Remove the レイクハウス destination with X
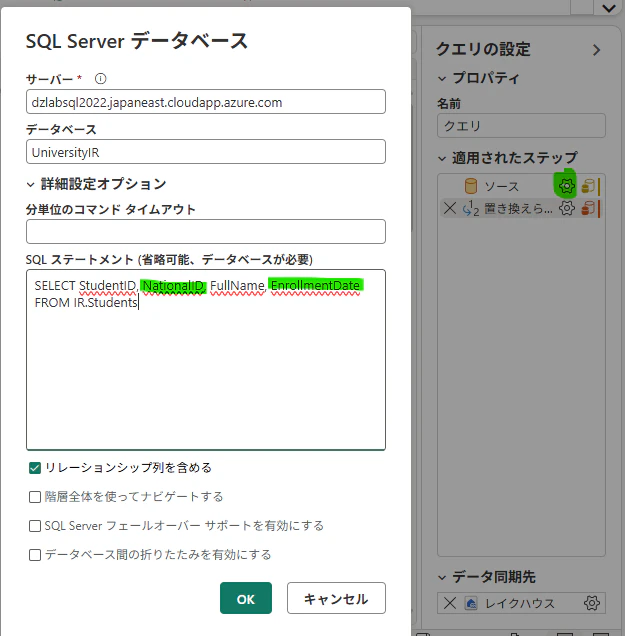625x636 pixels. click(450, 603)
